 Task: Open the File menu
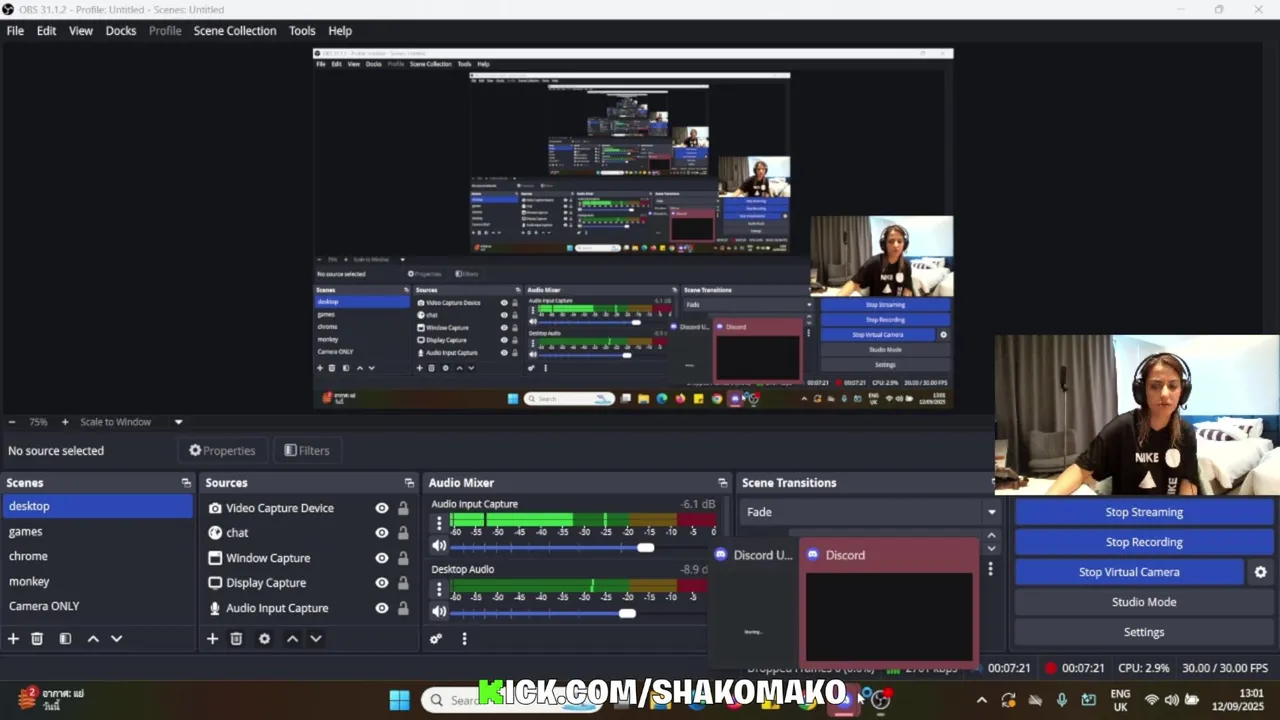click(x=15, y=31)
